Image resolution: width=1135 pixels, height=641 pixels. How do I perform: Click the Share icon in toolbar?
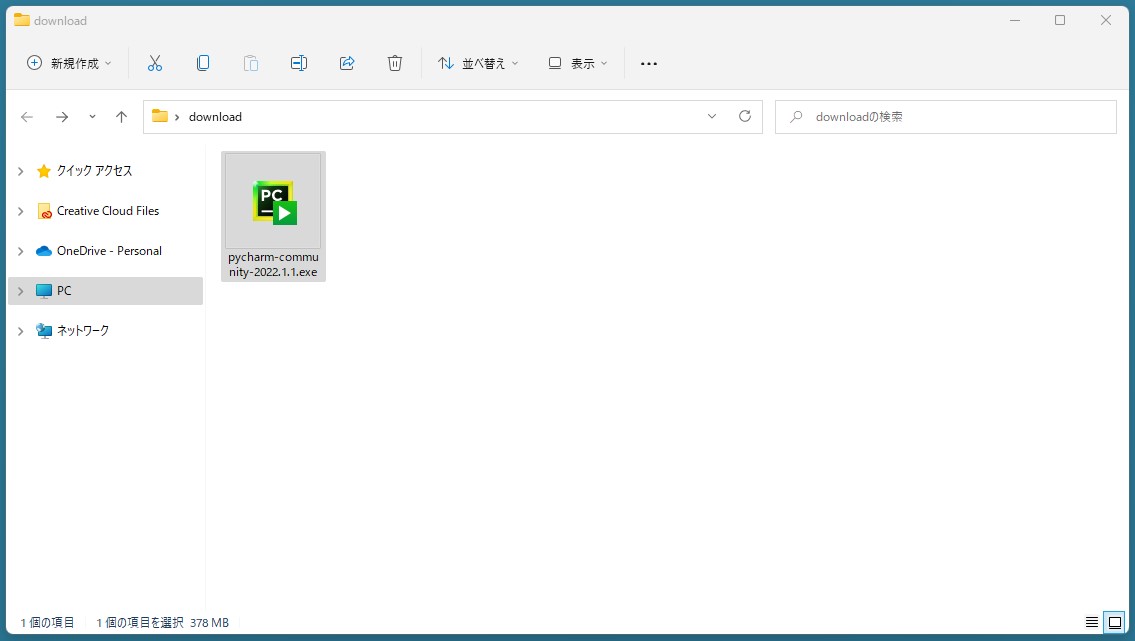click(x=347, y=64)
